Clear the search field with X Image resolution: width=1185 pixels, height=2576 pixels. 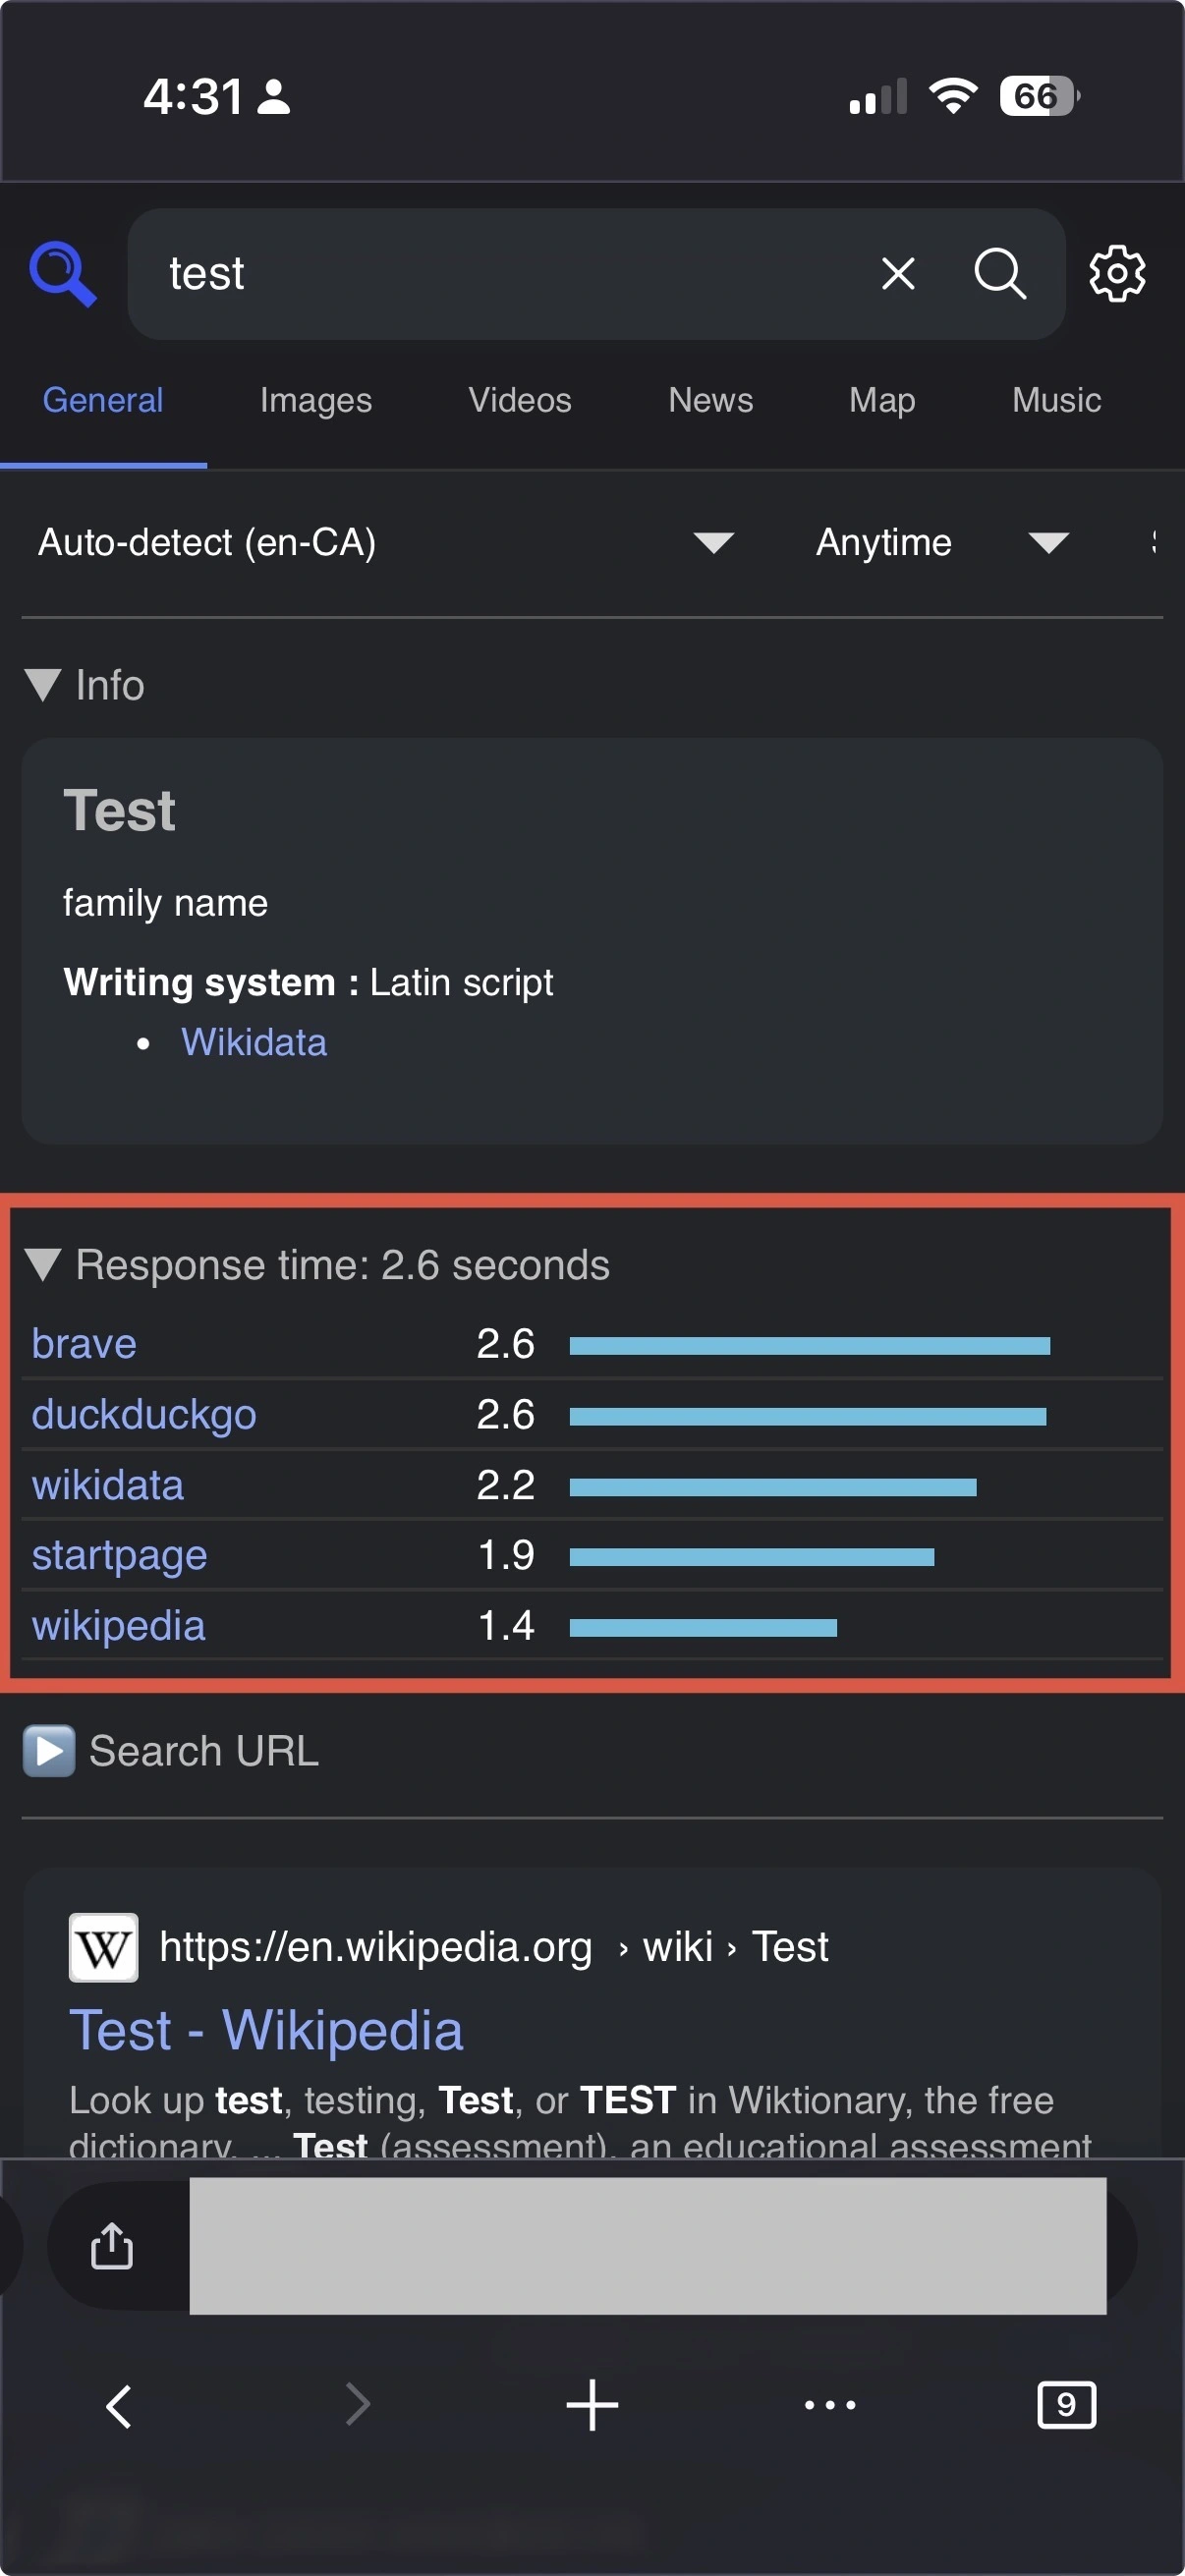897,273
